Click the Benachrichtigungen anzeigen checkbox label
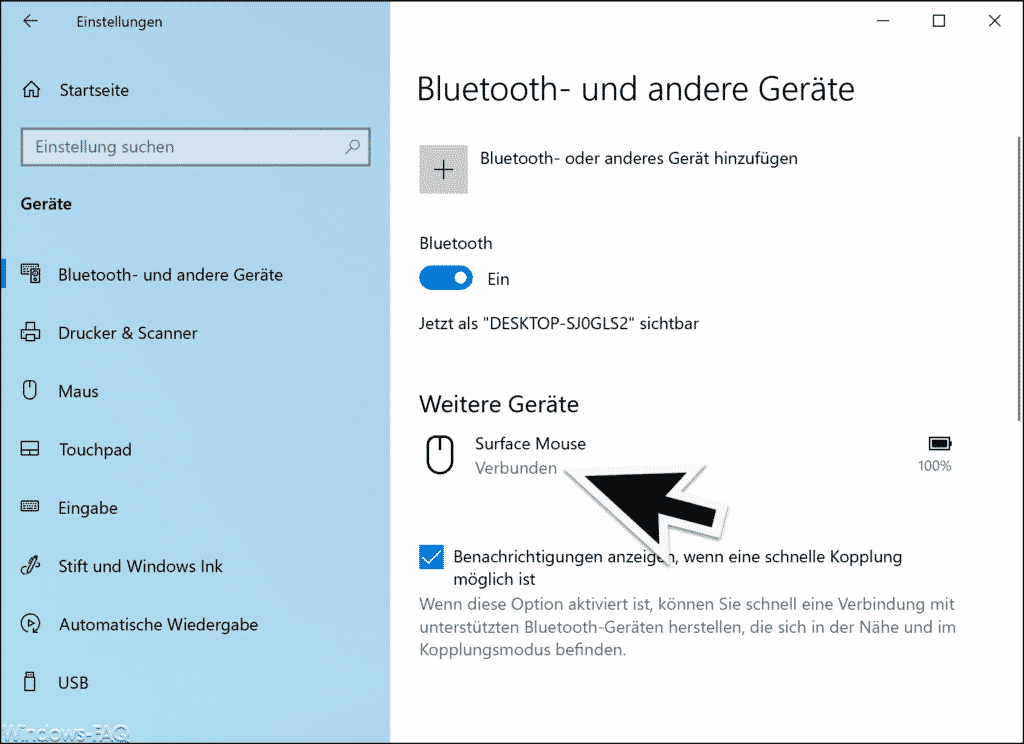1024x744 pixels. (678, 568)
